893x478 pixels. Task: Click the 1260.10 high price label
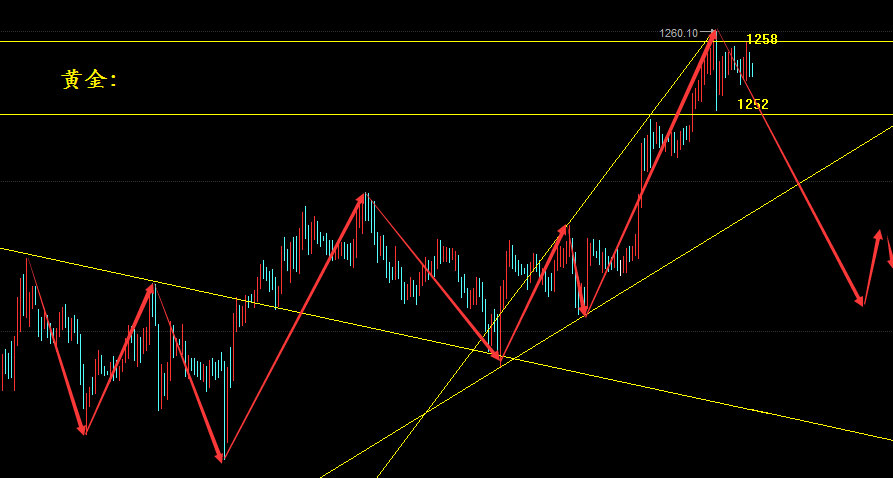pyautogui.click(x=678, y=33)
